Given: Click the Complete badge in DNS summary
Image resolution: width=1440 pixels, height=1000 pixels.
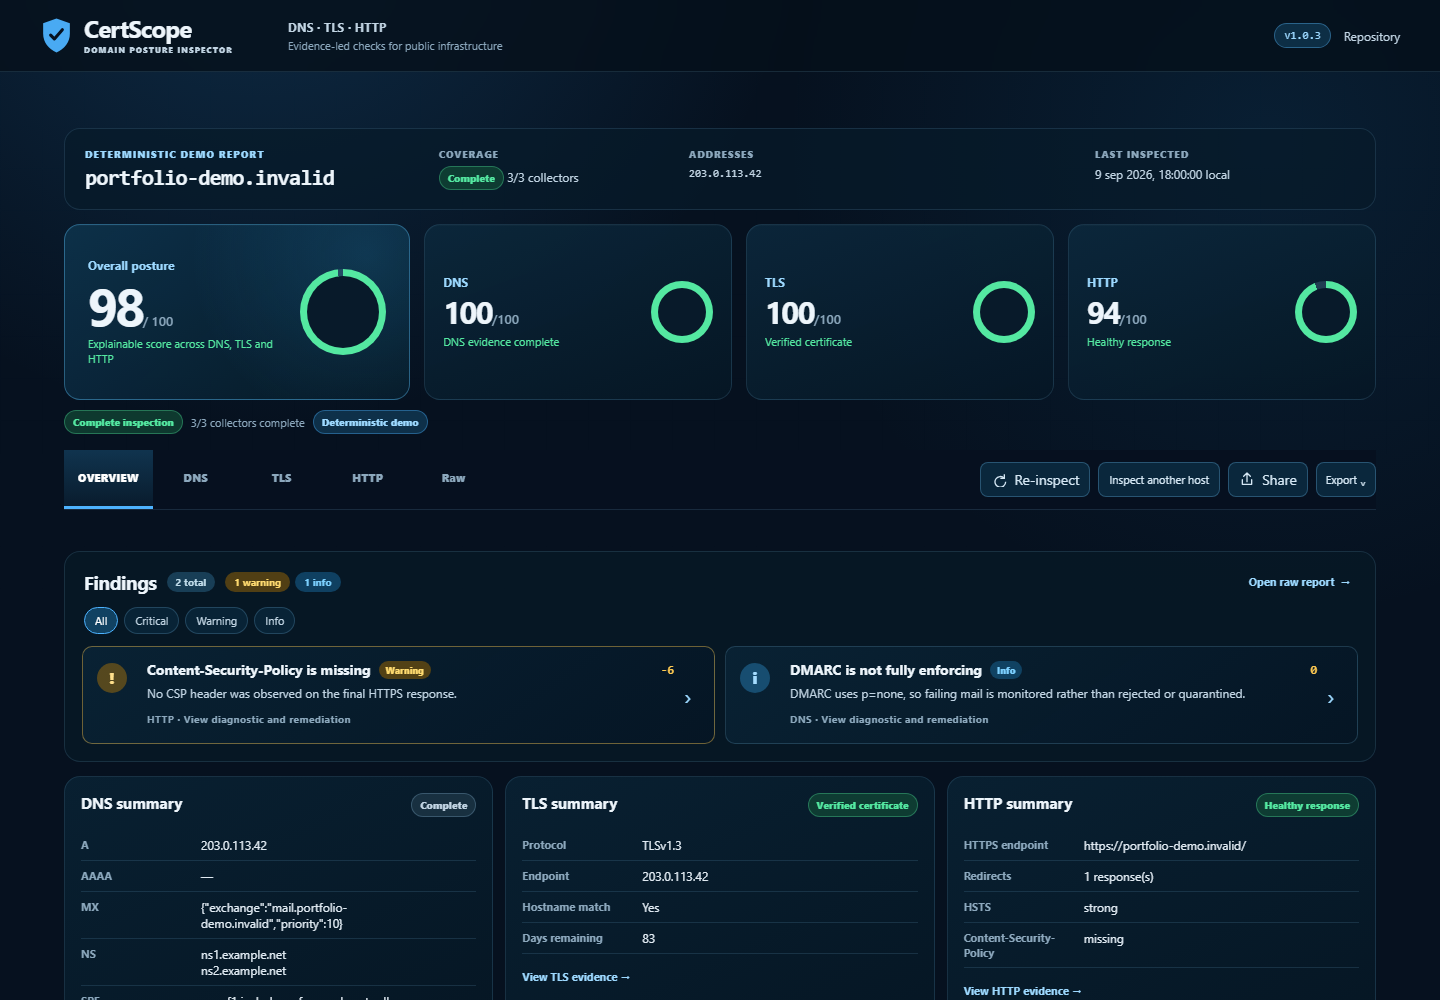Looking at the screenshot, I should [x=444, y=805].
